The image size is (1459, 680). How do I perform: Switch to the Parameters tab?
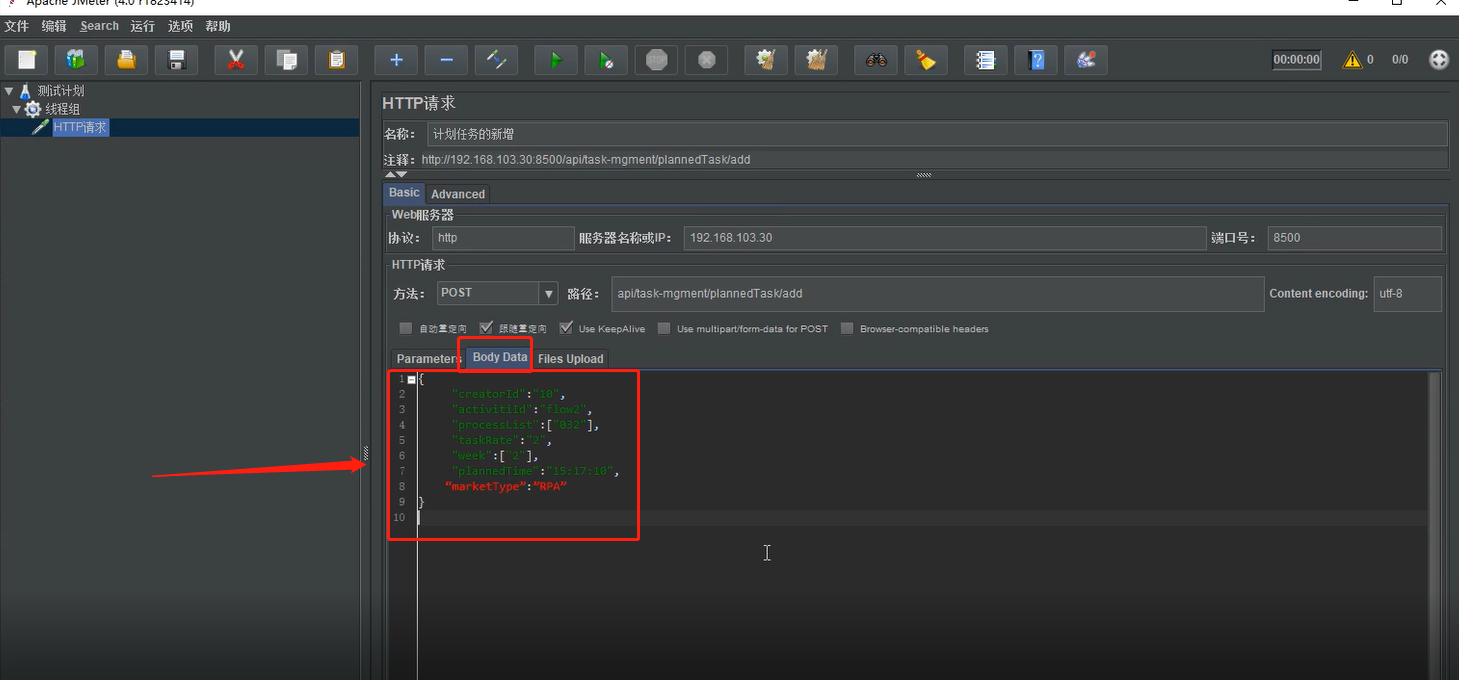point(428,359)
